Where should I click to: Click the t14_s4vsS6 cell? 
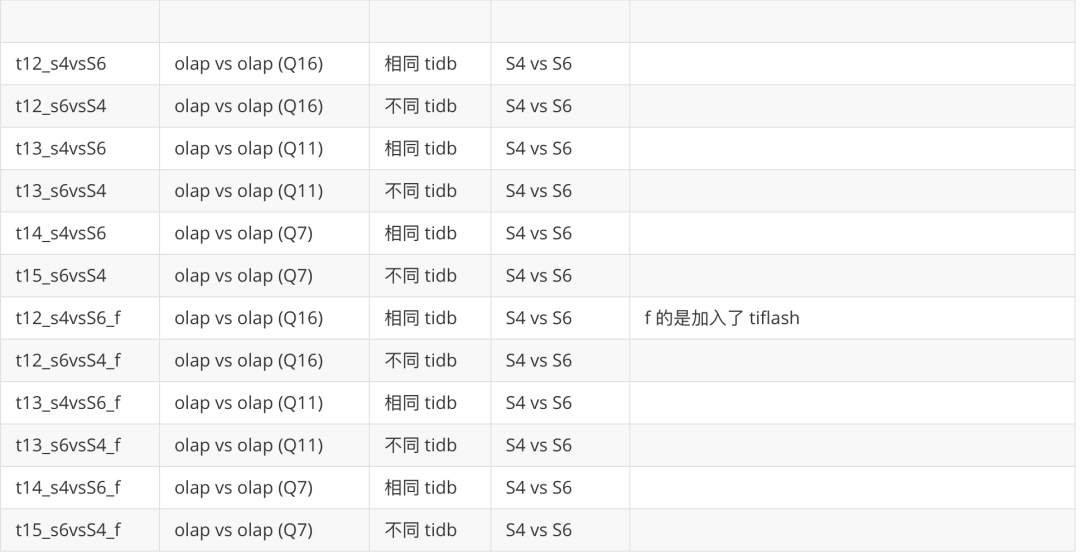pyautogui.click(x=61, y=233)
